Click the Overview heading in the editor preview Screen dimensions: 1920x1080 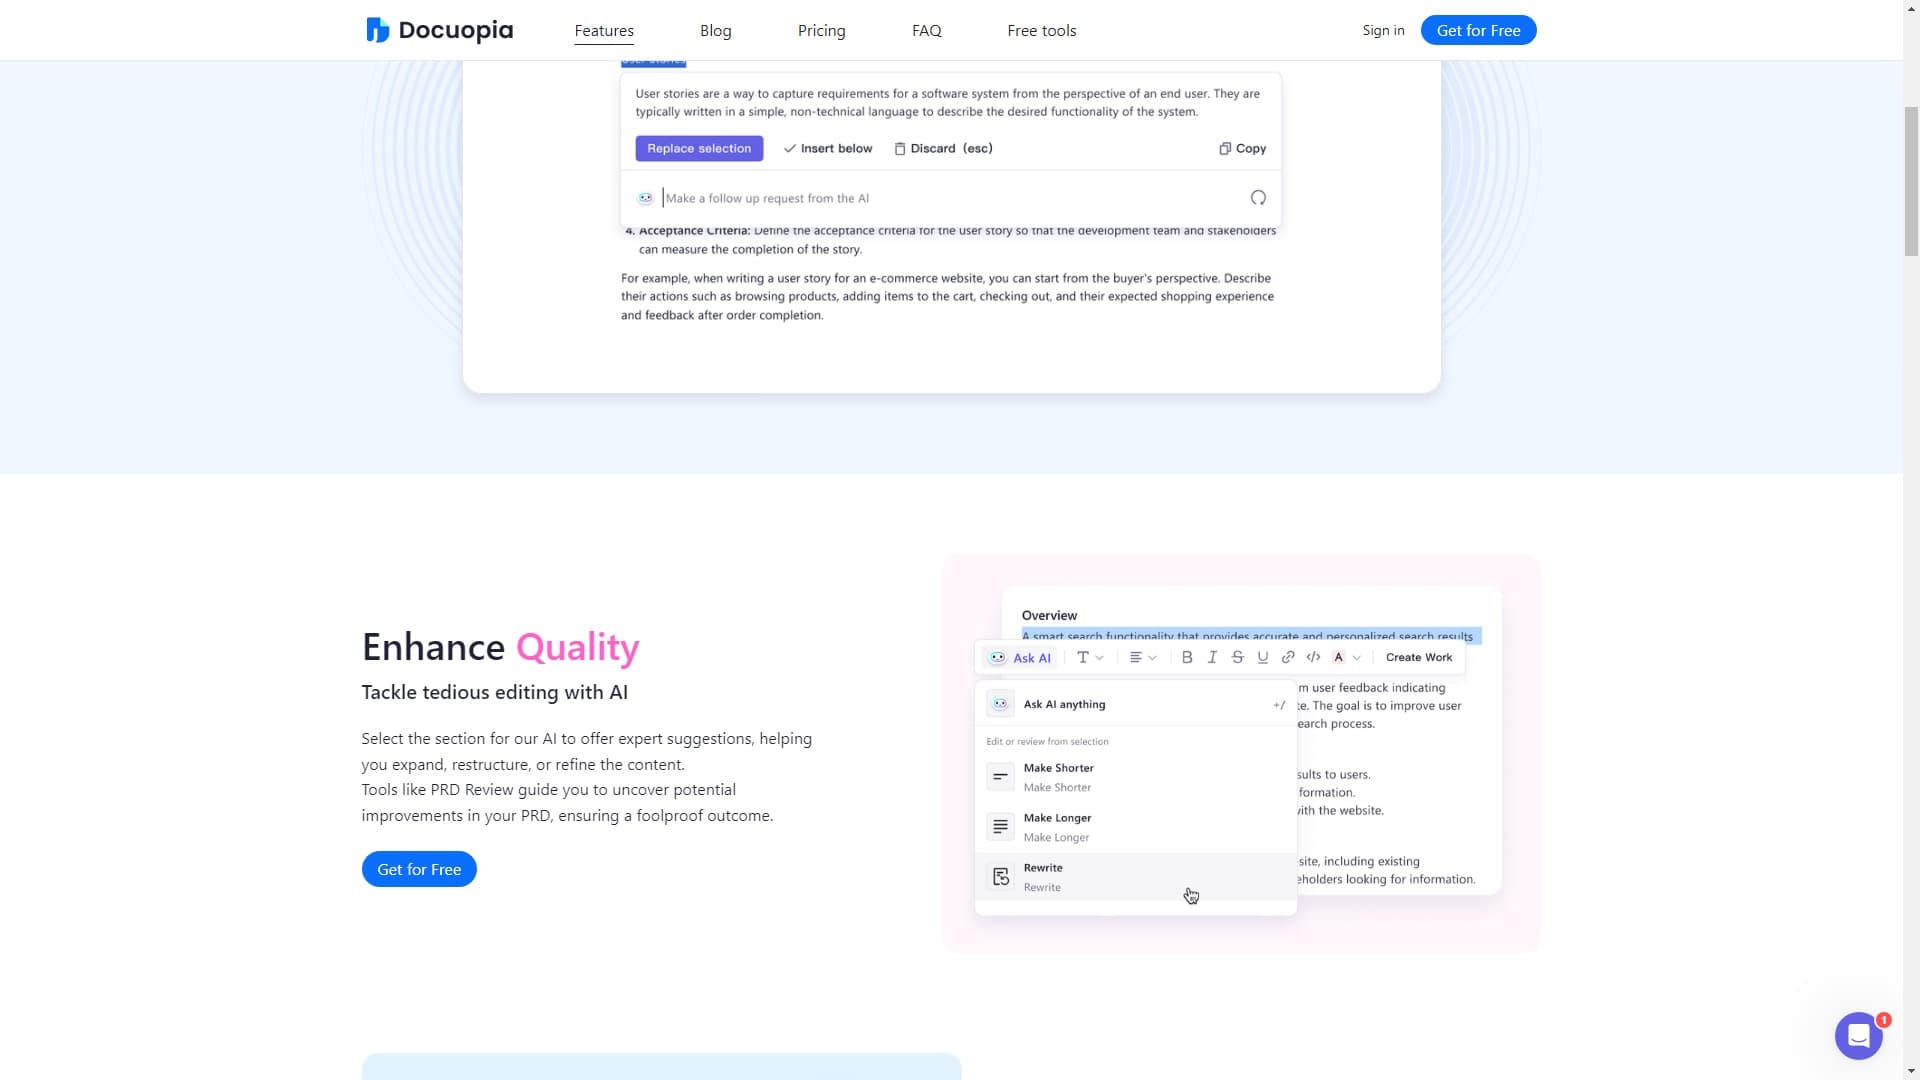point(1049,615)
